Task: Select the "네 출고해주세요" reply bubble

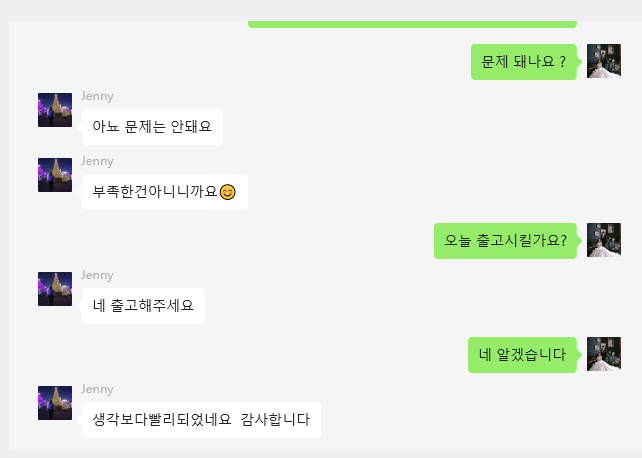Action: click(x=143, y=306)
